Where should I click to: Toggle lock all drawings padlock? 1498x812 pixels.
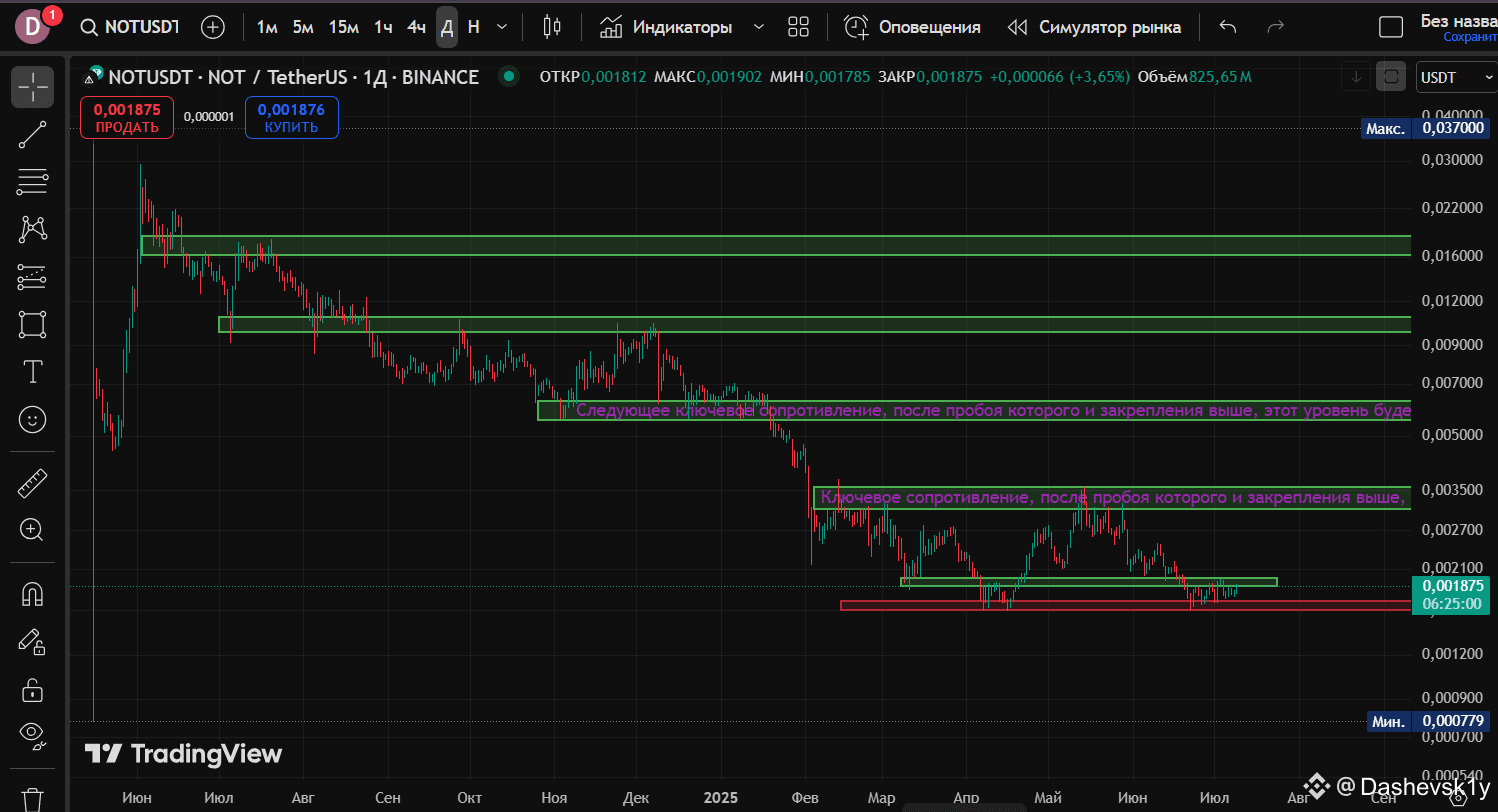(32, 689)
